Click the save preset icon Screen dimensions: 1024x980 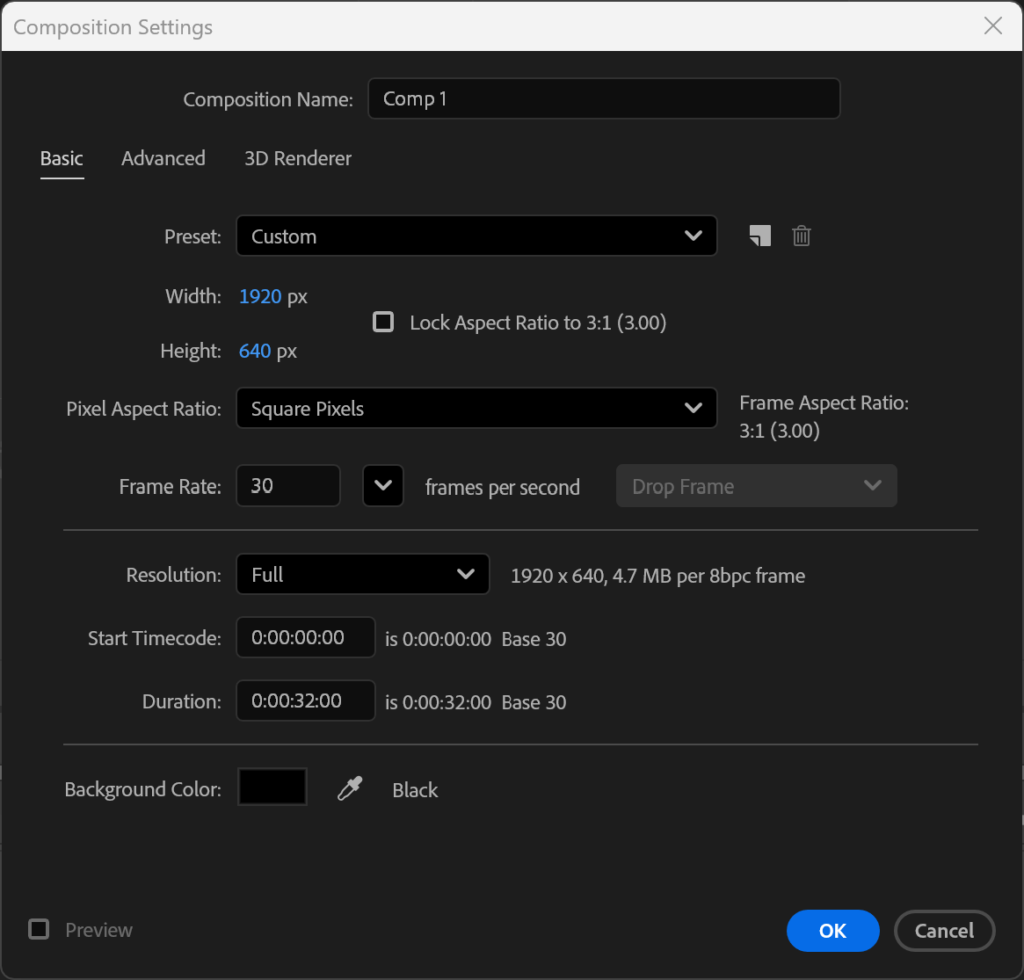[760, 236]
